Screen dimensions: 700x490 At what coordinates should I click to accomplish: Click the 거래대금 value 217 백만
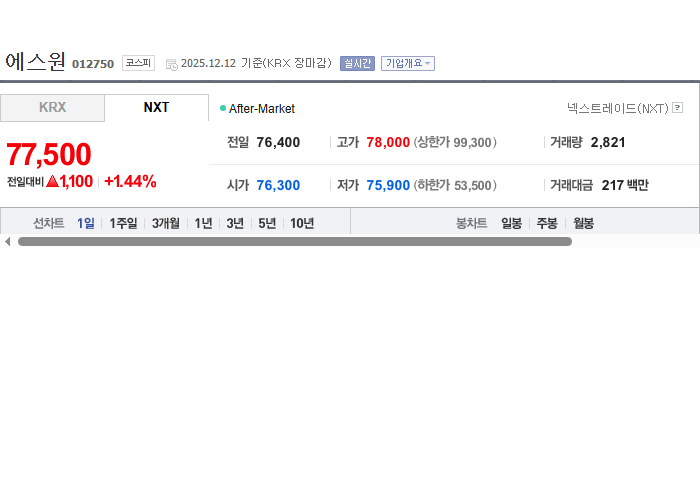625,185
